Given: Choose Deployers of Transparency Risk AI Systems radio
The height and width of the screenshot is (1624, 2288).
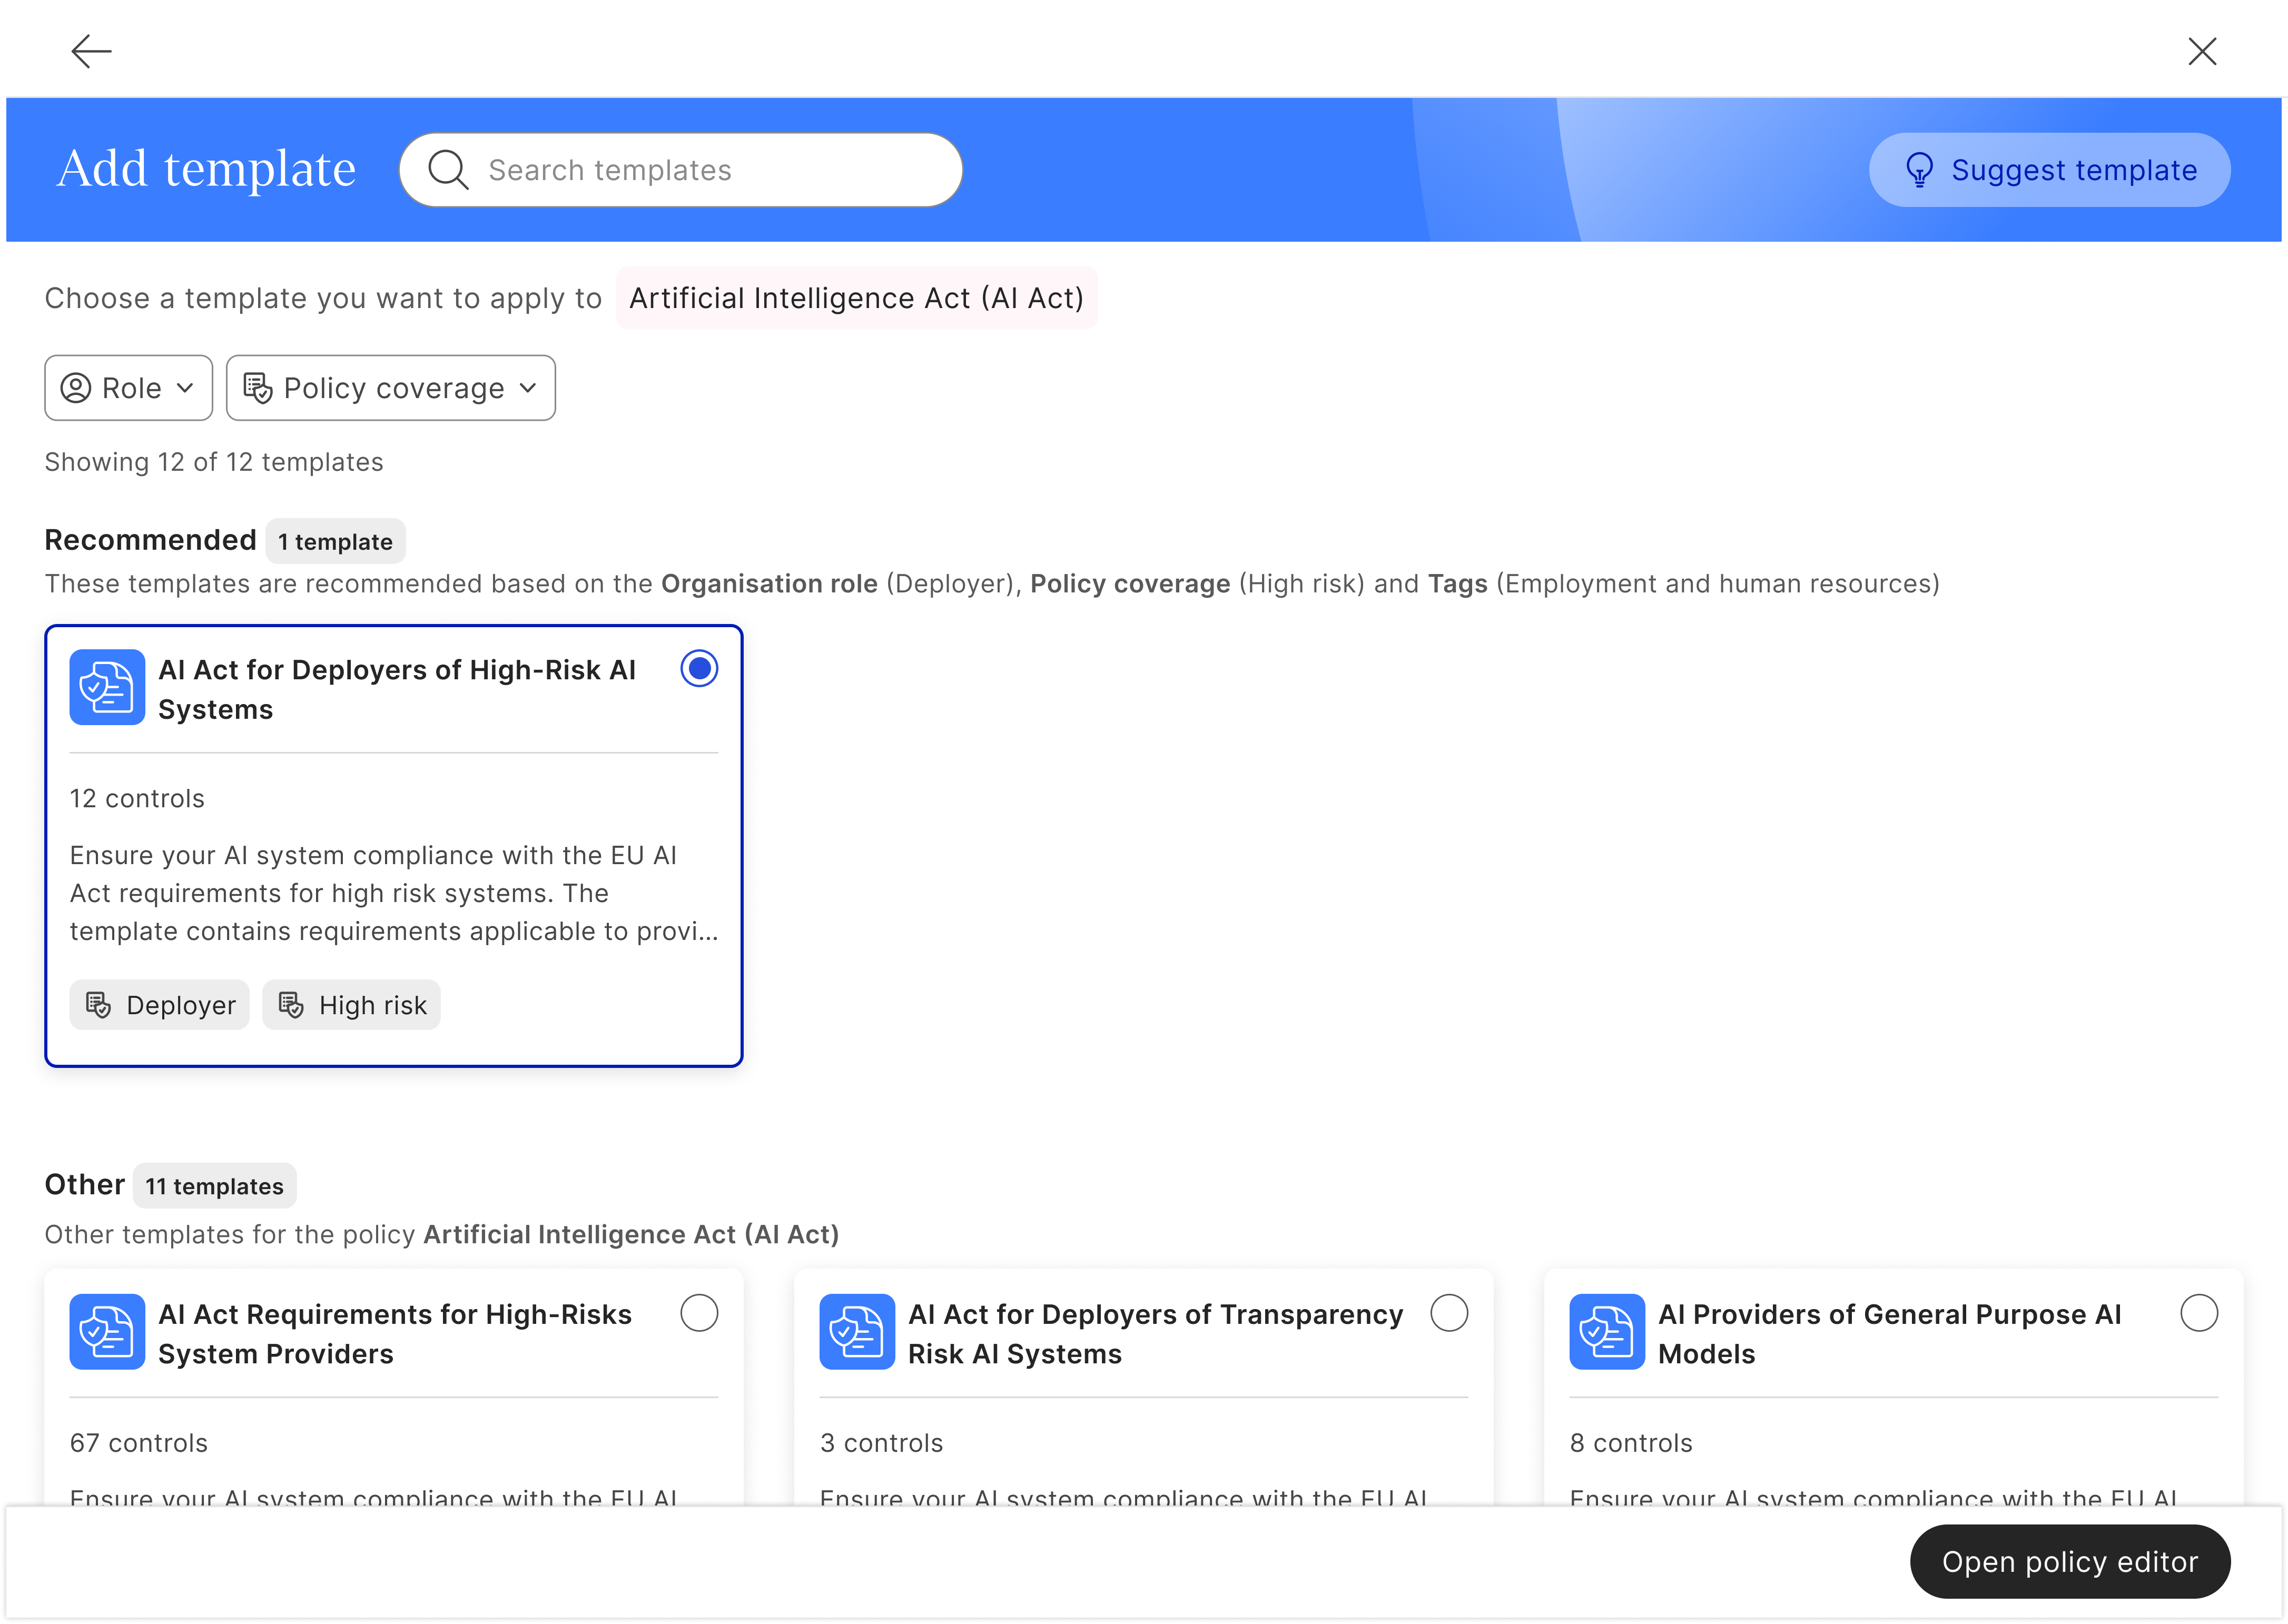Looking at the screenshot, I should pos(1449,1313).
